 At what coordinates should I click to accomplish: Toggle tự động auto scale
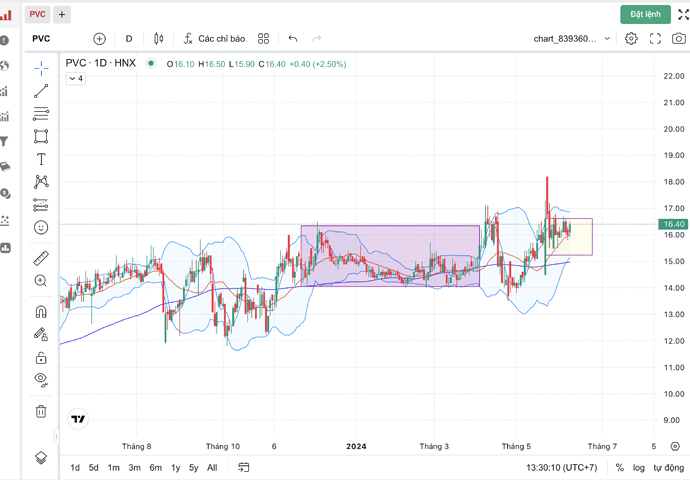point(668,468)
